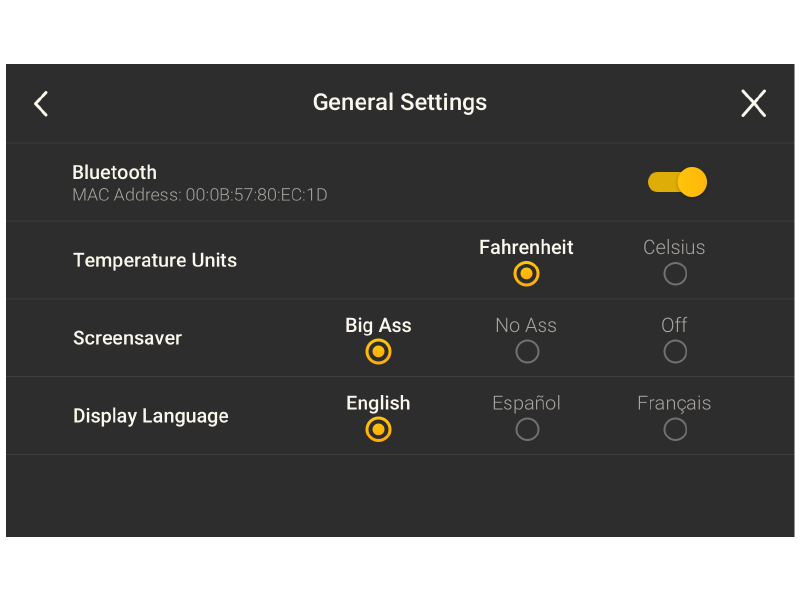Select the Fahrenheit radio button circle
Viewport: 800px width, 600px height.
526,274
